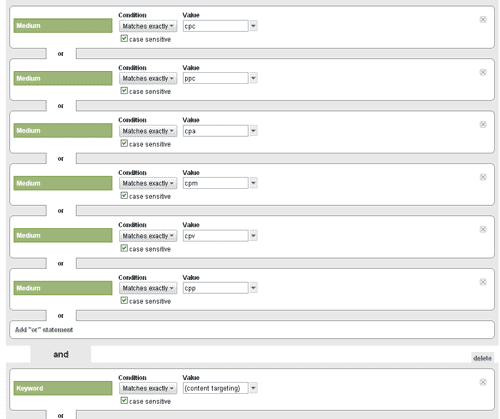Open value suggestions arrow beside cpc field
500x419 pixels.
click(253, 26)
